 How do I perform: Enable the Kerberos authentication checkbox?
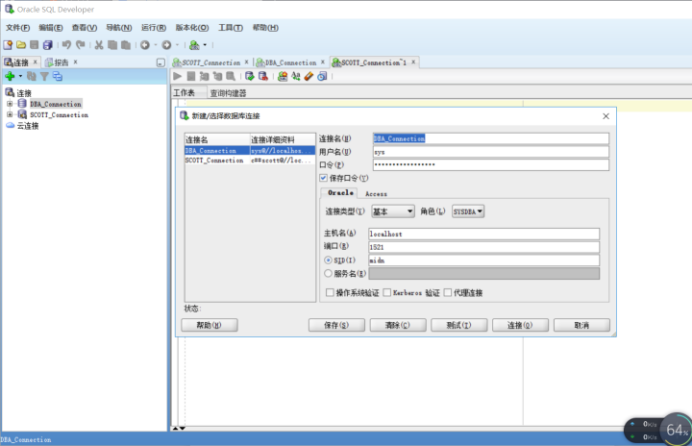click(387, 292)
